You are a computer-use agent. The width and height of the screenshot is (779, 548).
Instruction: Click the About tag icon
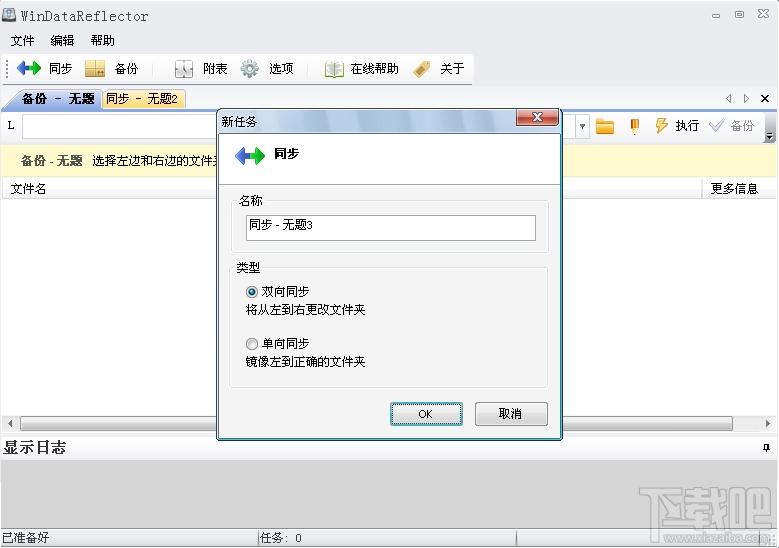(x=421, y=69)
